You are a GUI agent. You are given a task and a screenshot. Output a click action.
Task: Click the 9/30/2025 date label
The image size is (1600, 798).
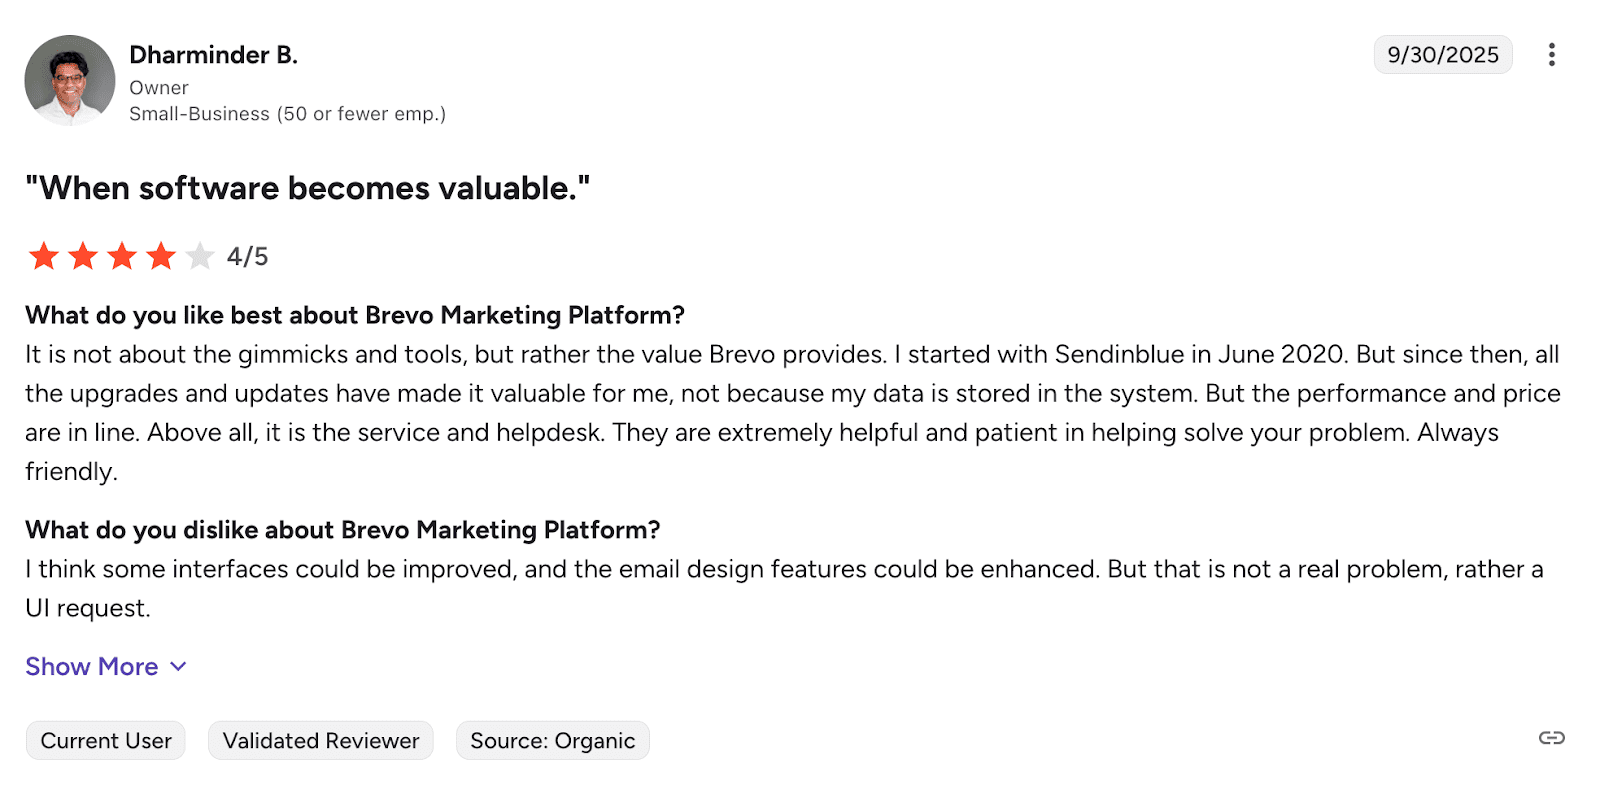point(1443,55)
